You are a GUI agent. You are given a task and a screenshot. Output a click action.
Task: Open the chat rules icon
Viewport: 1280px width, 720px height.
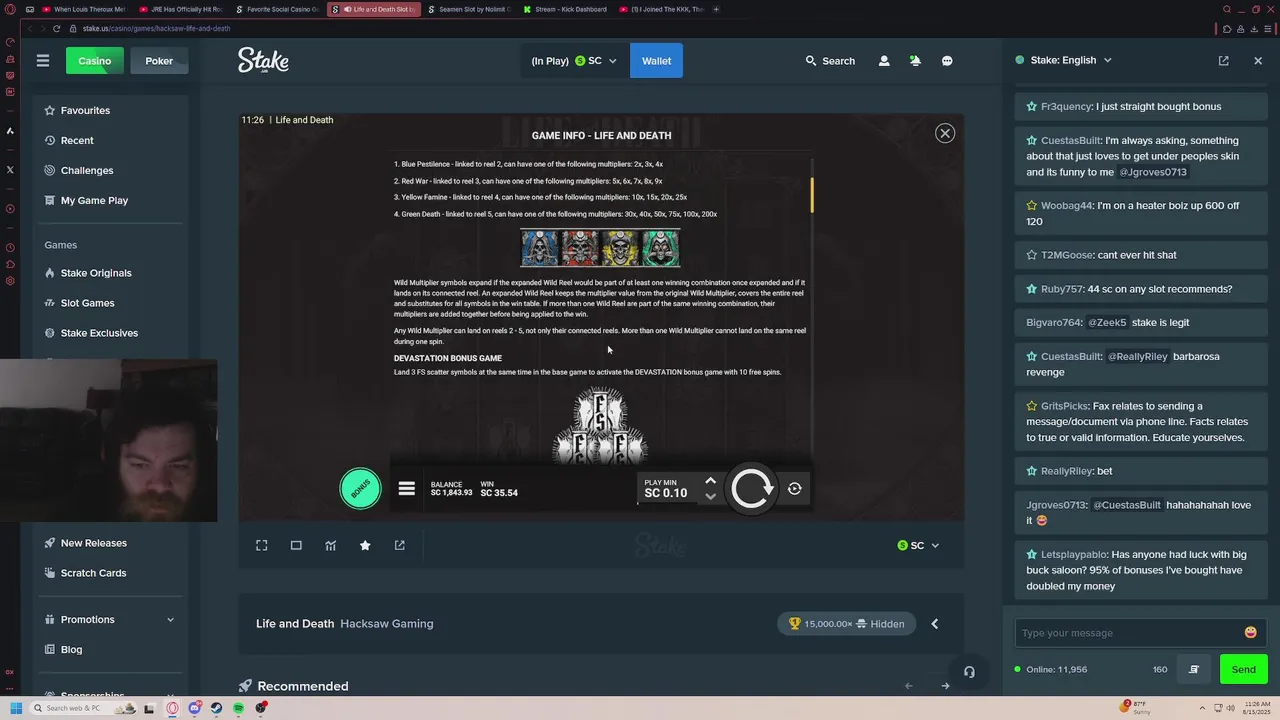click(x=1194, y=670)
